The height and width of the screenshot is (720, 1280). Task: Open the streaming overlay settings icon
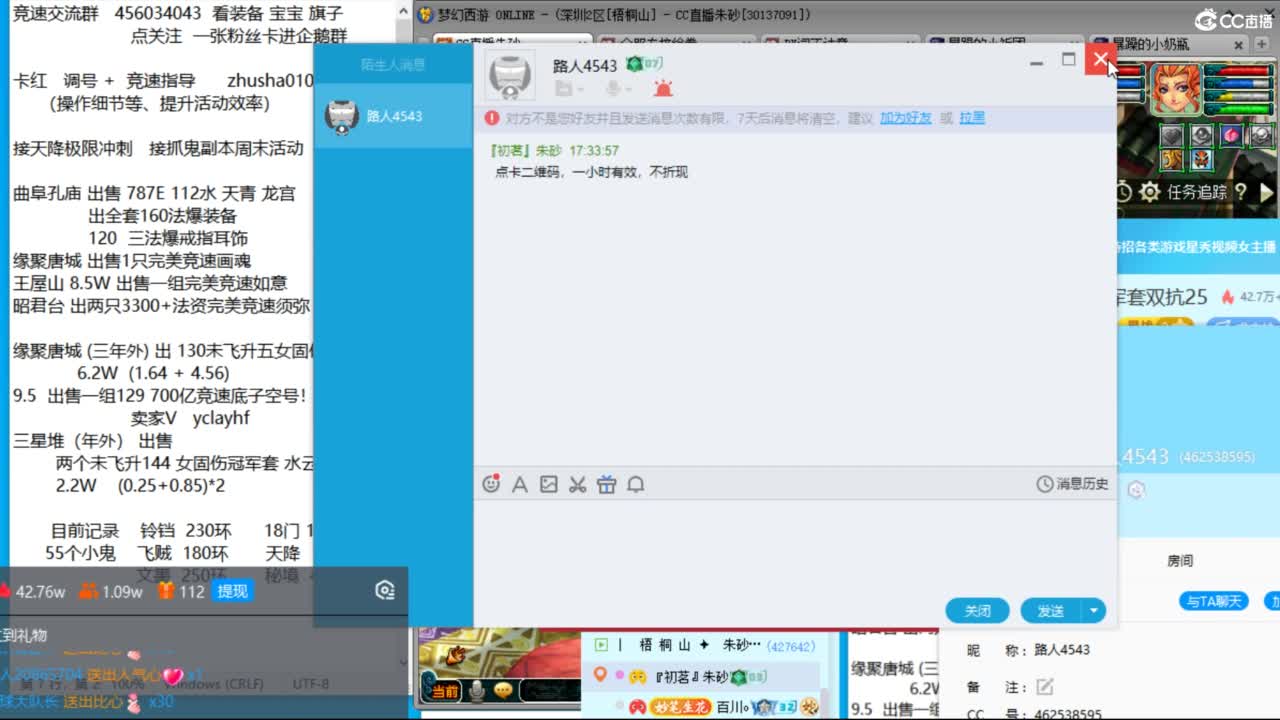click(x=385, y=590)
